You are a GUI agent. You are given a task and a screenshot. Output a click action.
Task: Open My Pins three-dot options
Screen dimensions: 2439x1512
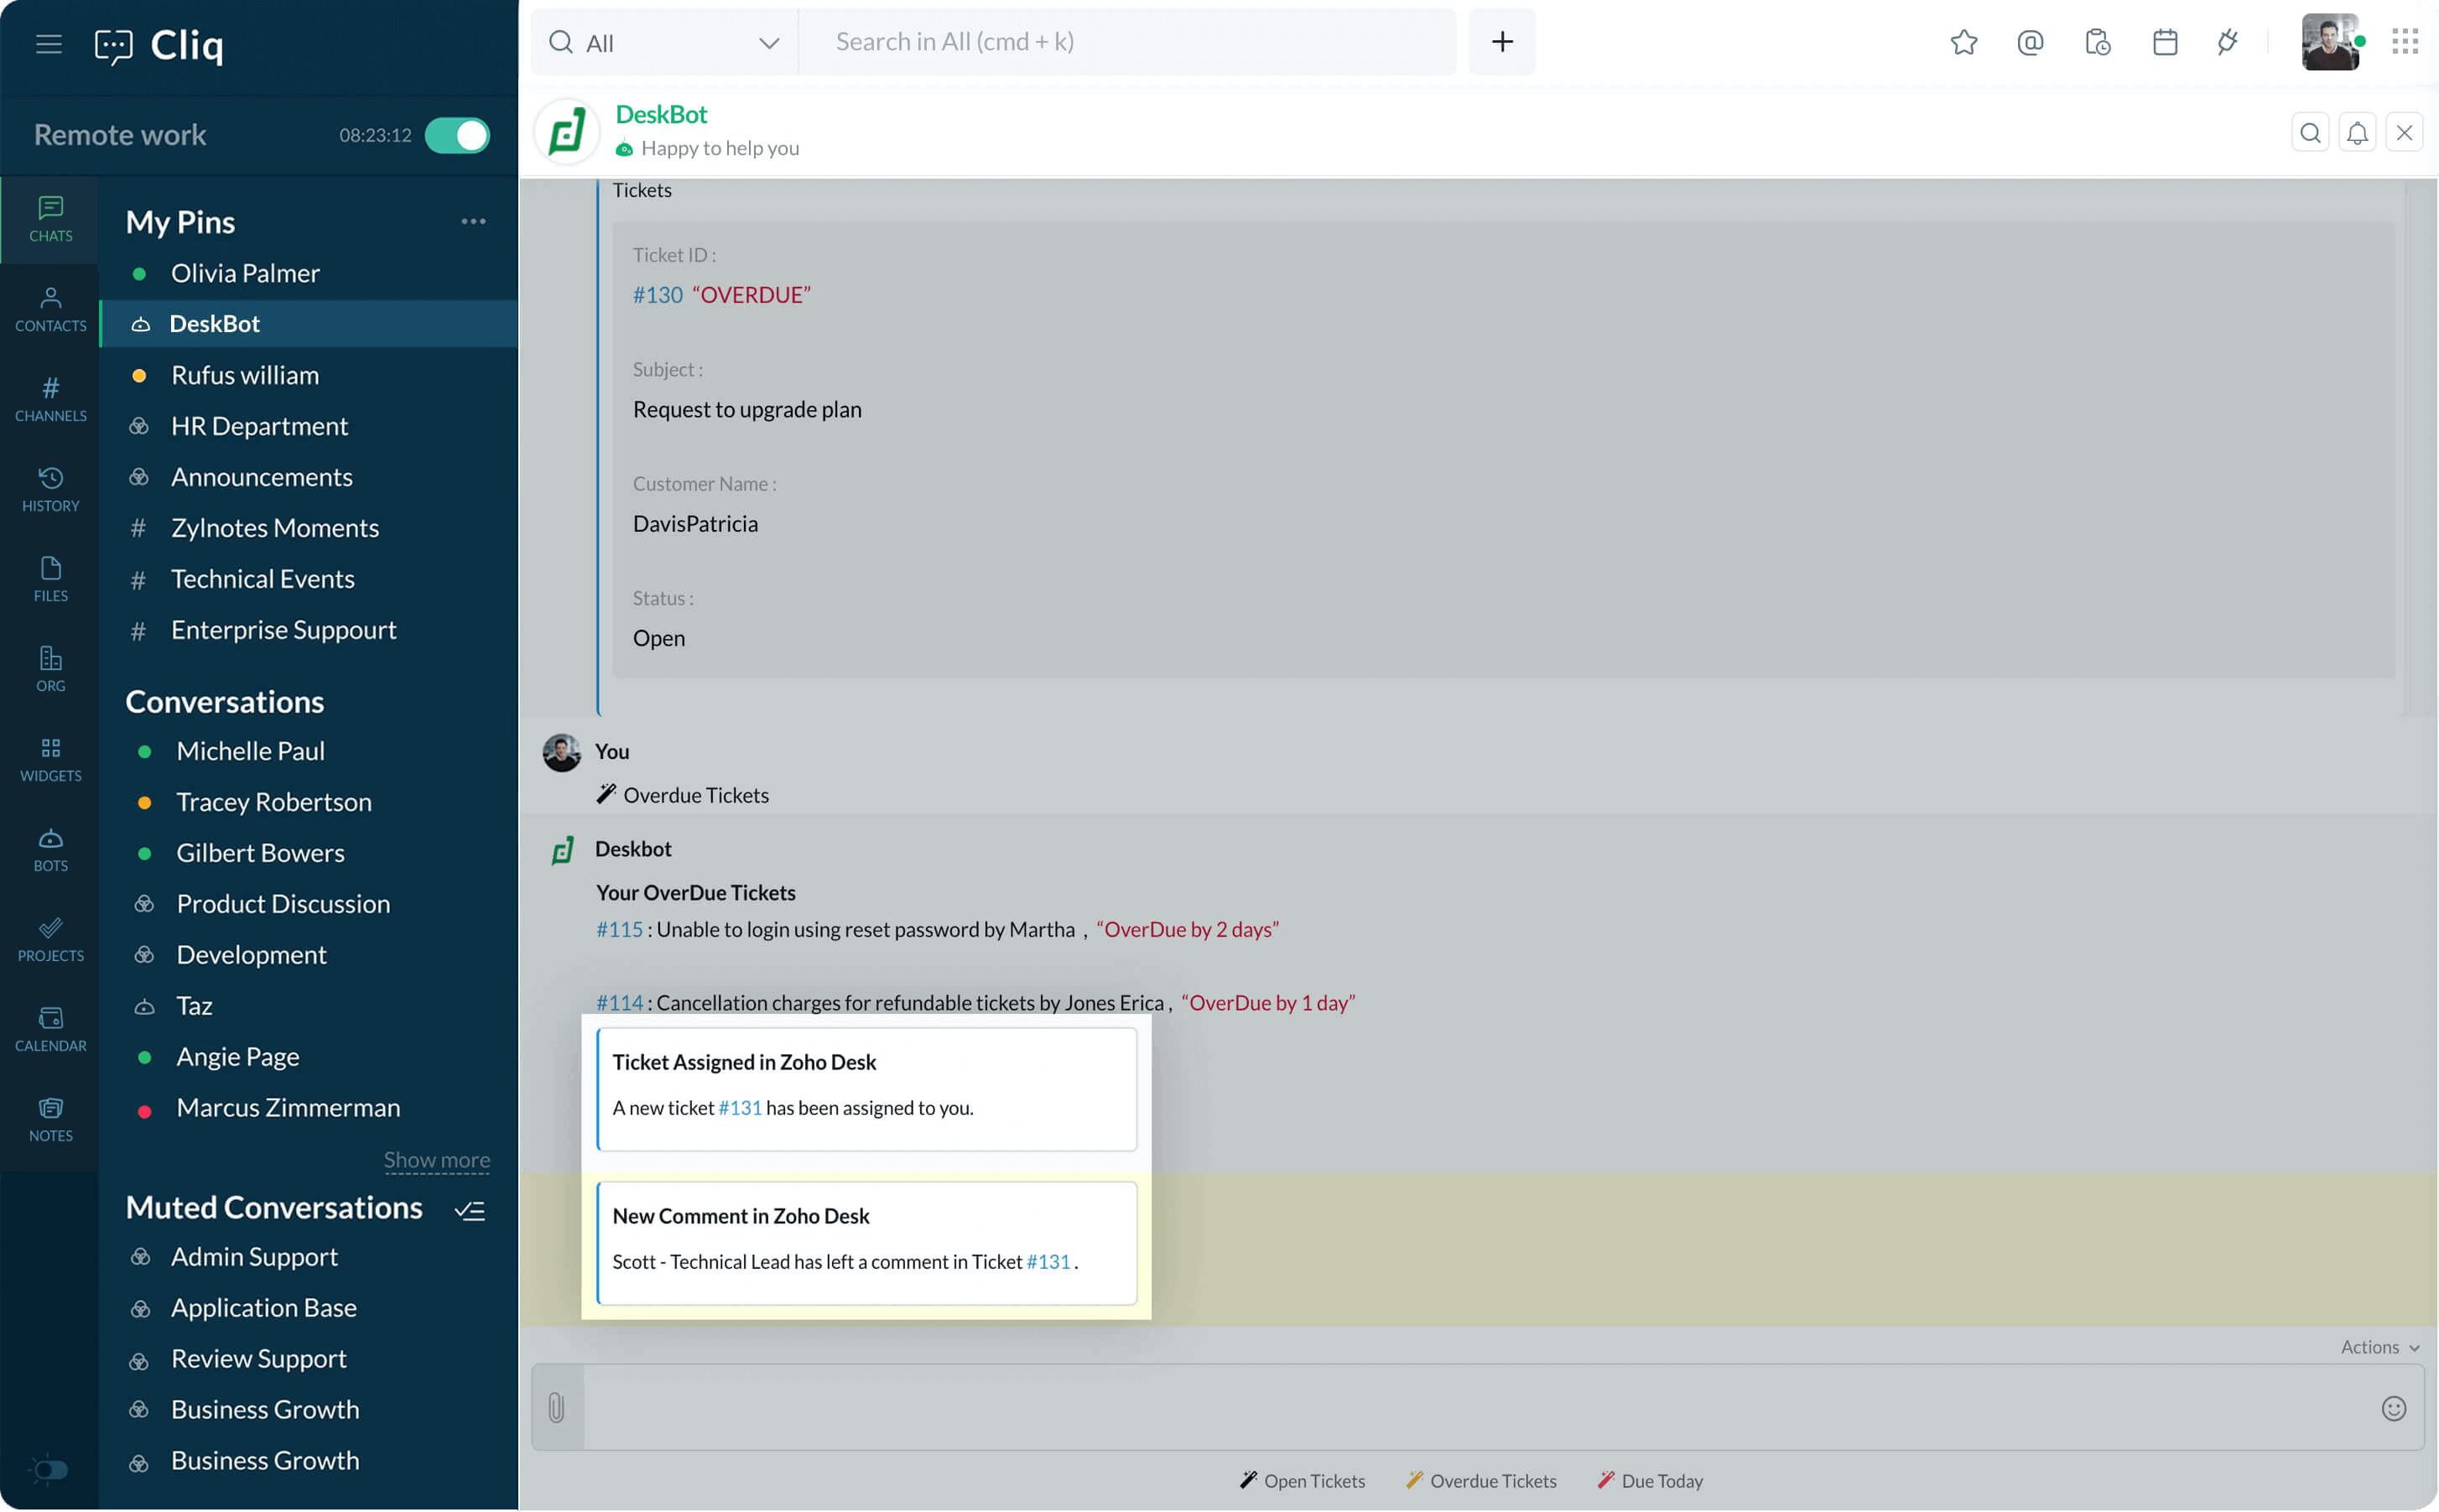pyautogui.click(x=473, y=221)
